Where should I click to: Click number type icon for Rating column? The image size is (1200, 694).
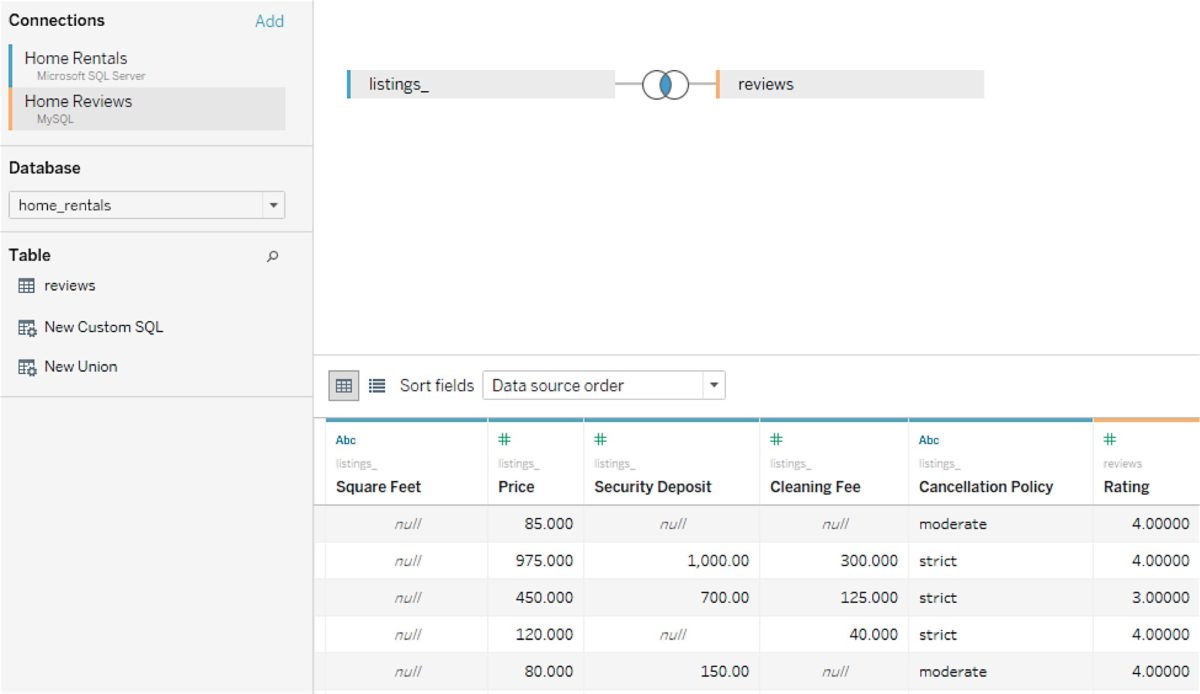(1110, 439)
